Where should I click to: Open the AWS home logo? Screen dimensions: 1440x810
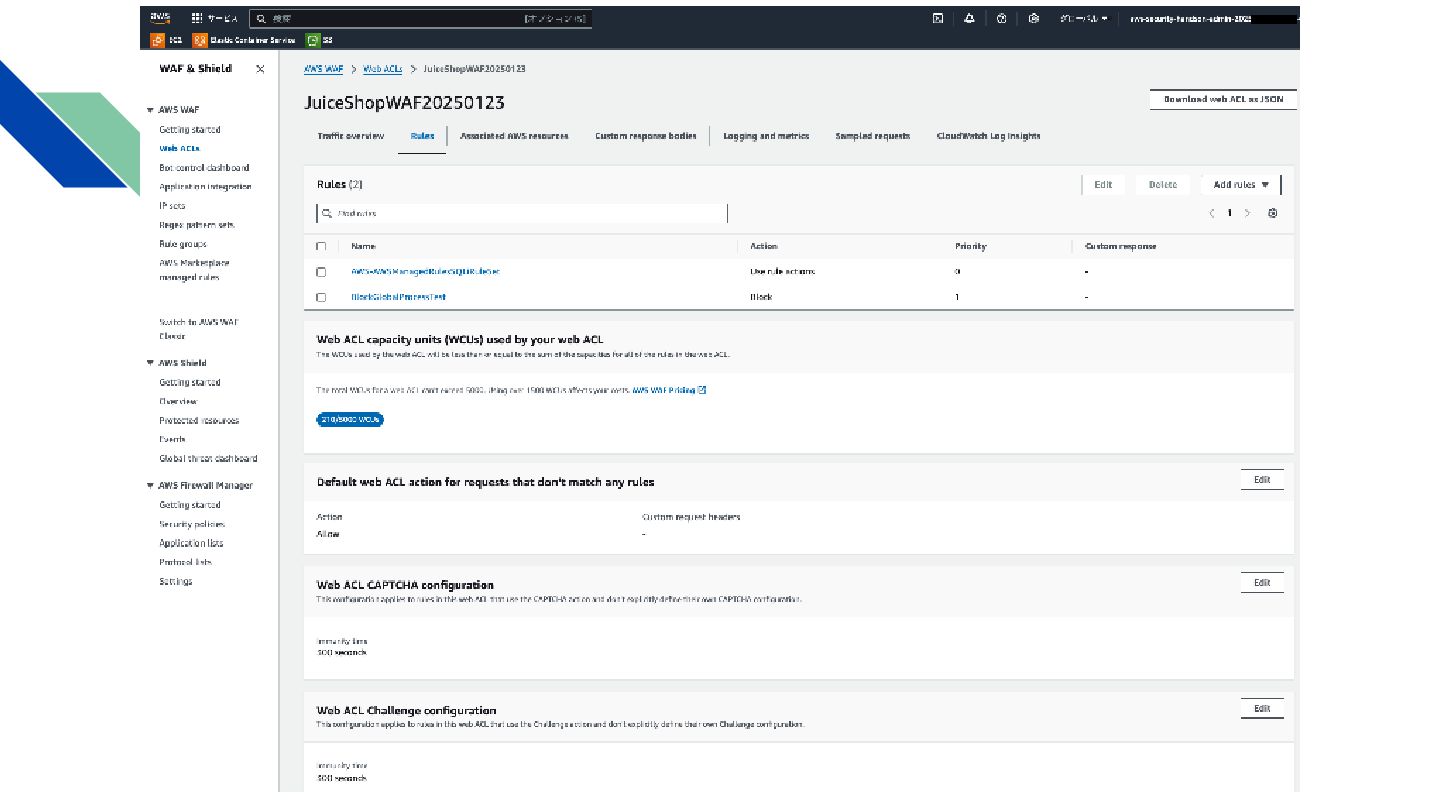(160, 18)
